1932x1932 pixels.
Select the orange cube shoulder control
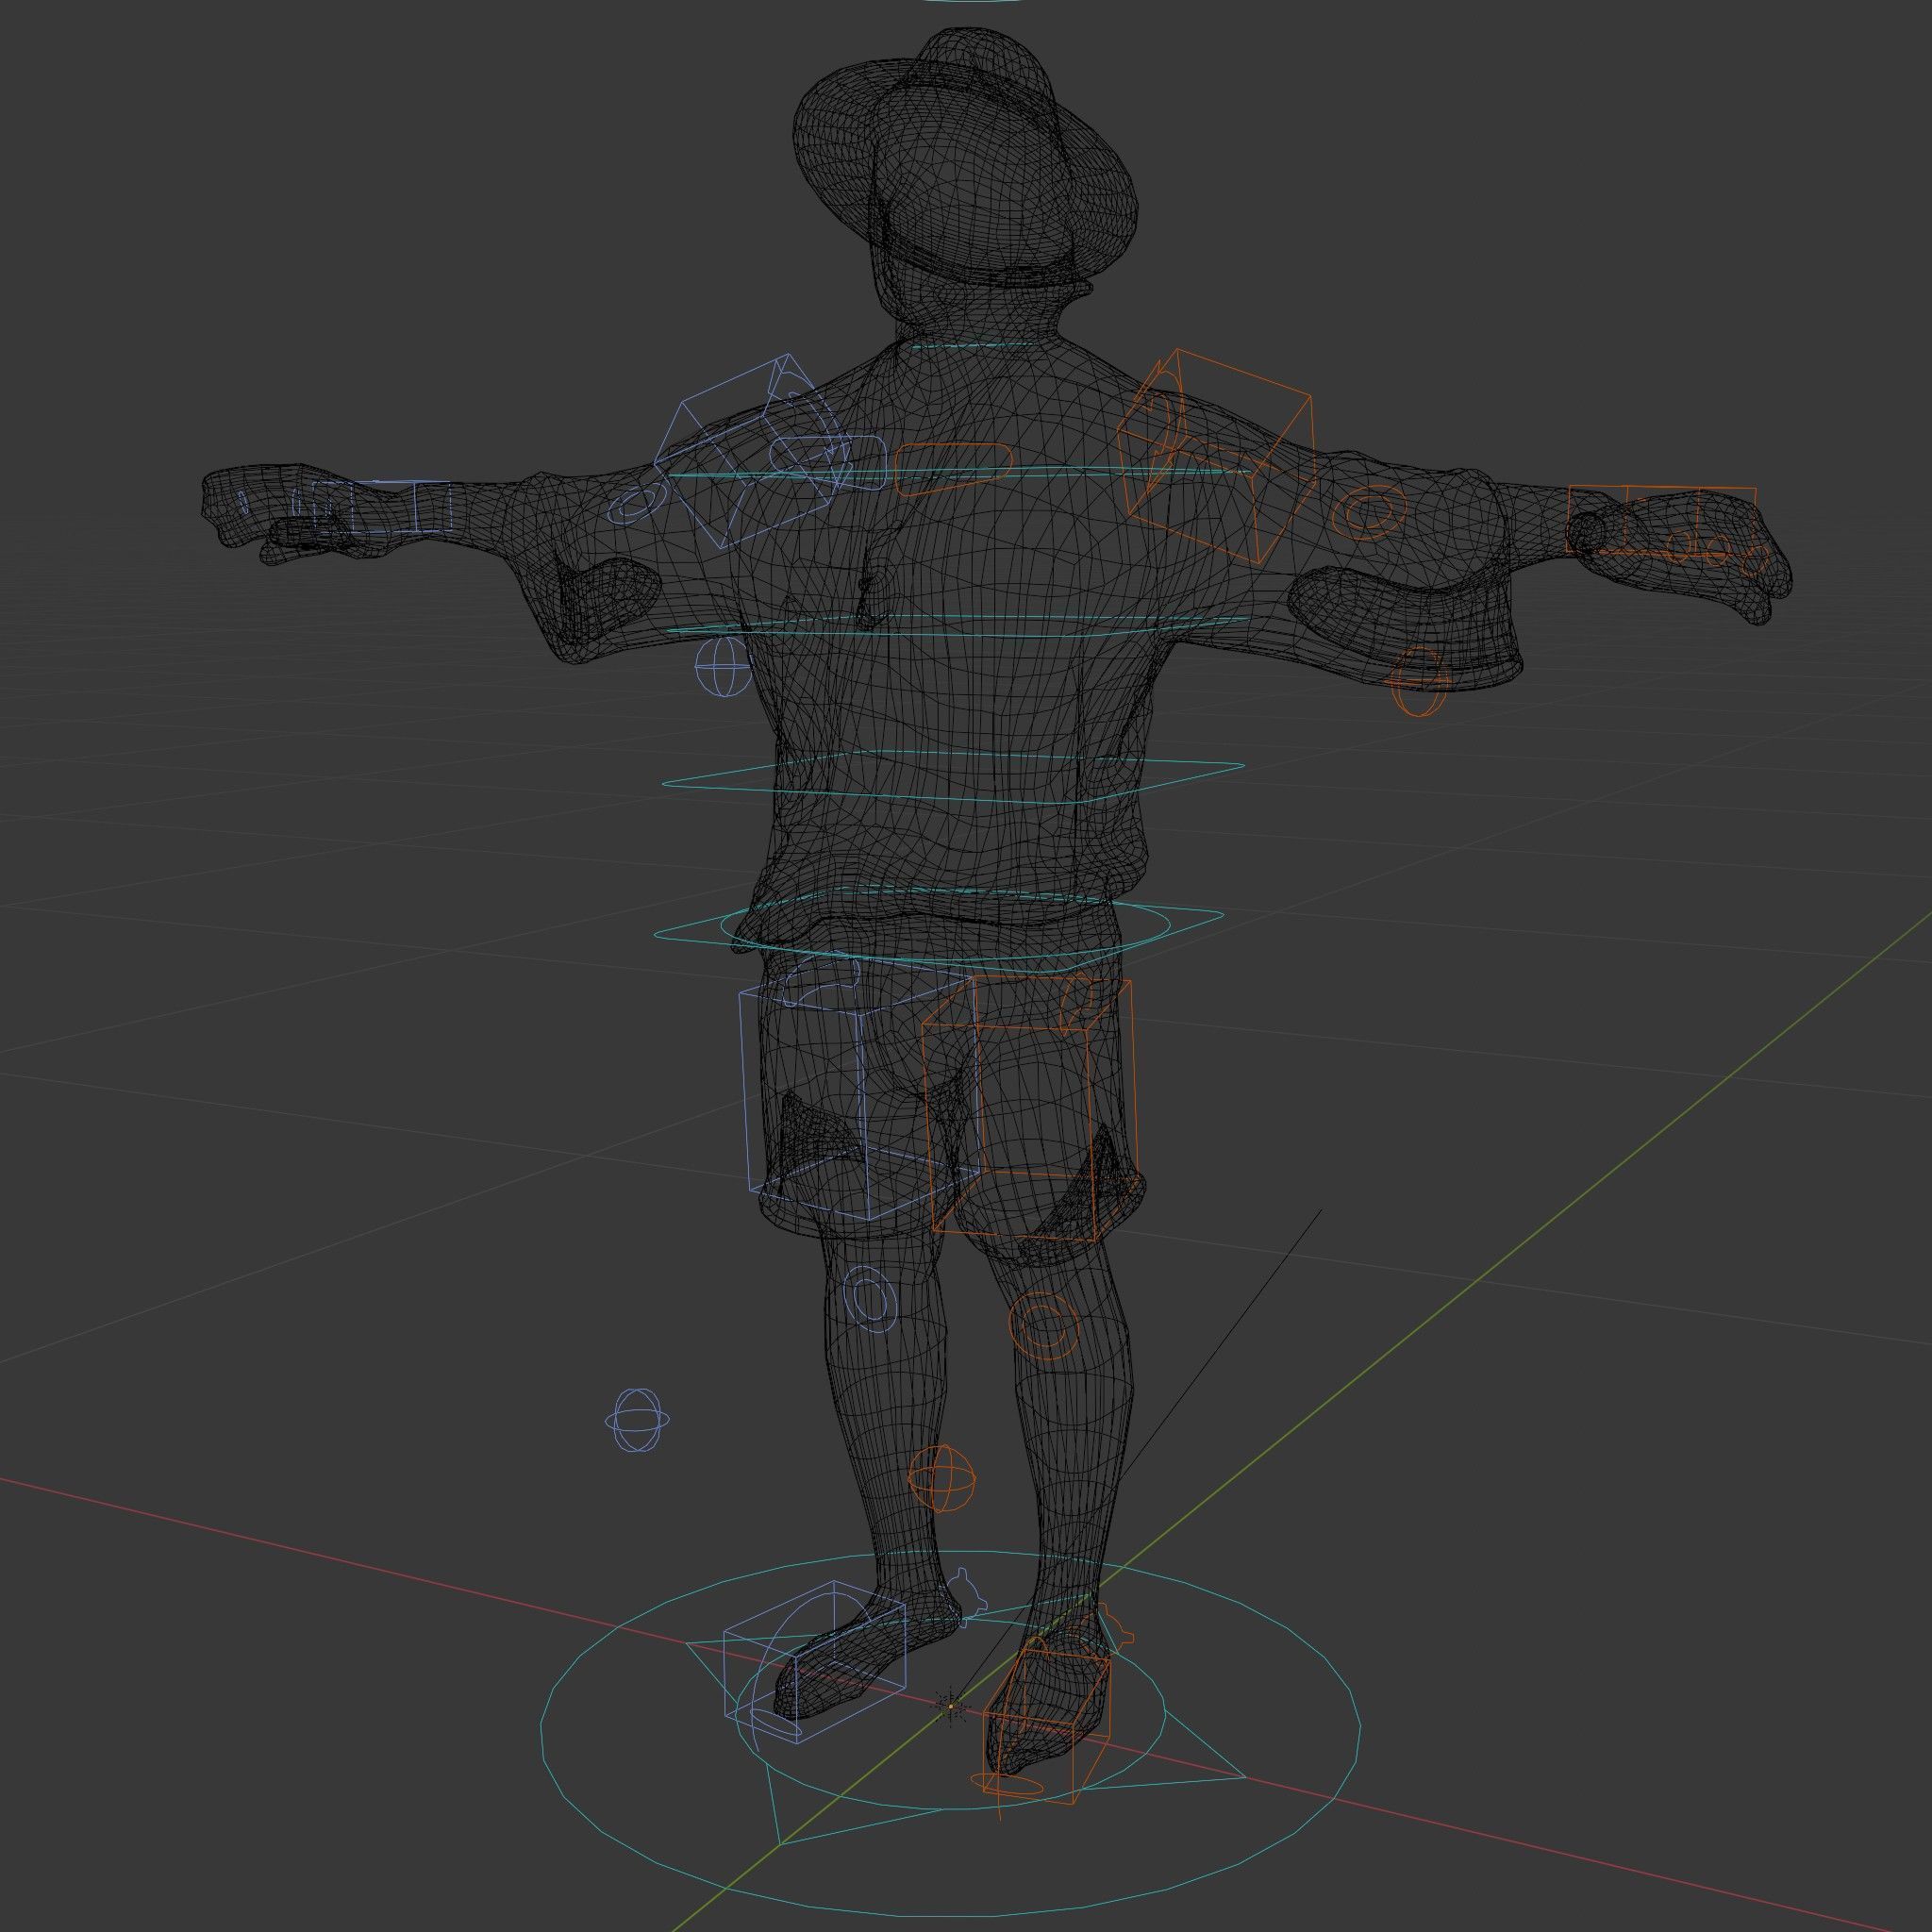coord(1214,456)
